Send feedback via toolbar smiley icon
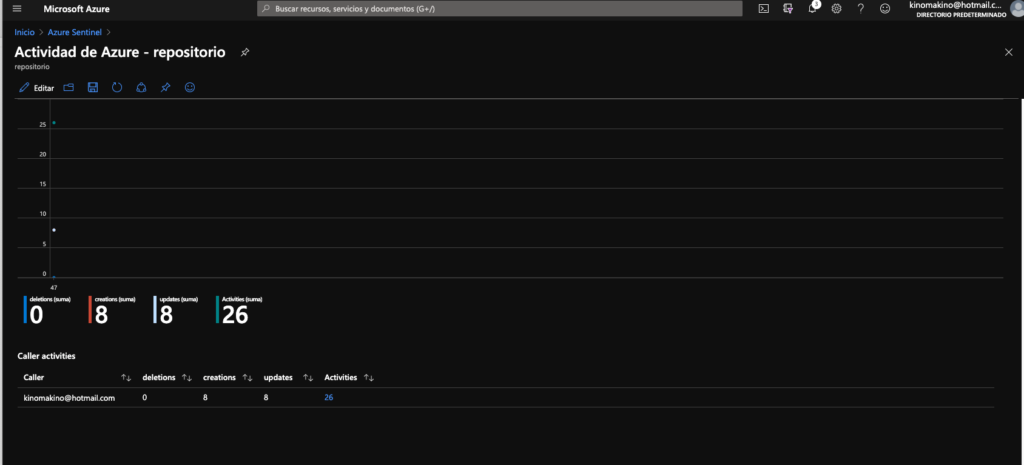Image resolution: width=1024 pixels, height=465 pixels. click(x=190, y=88)
